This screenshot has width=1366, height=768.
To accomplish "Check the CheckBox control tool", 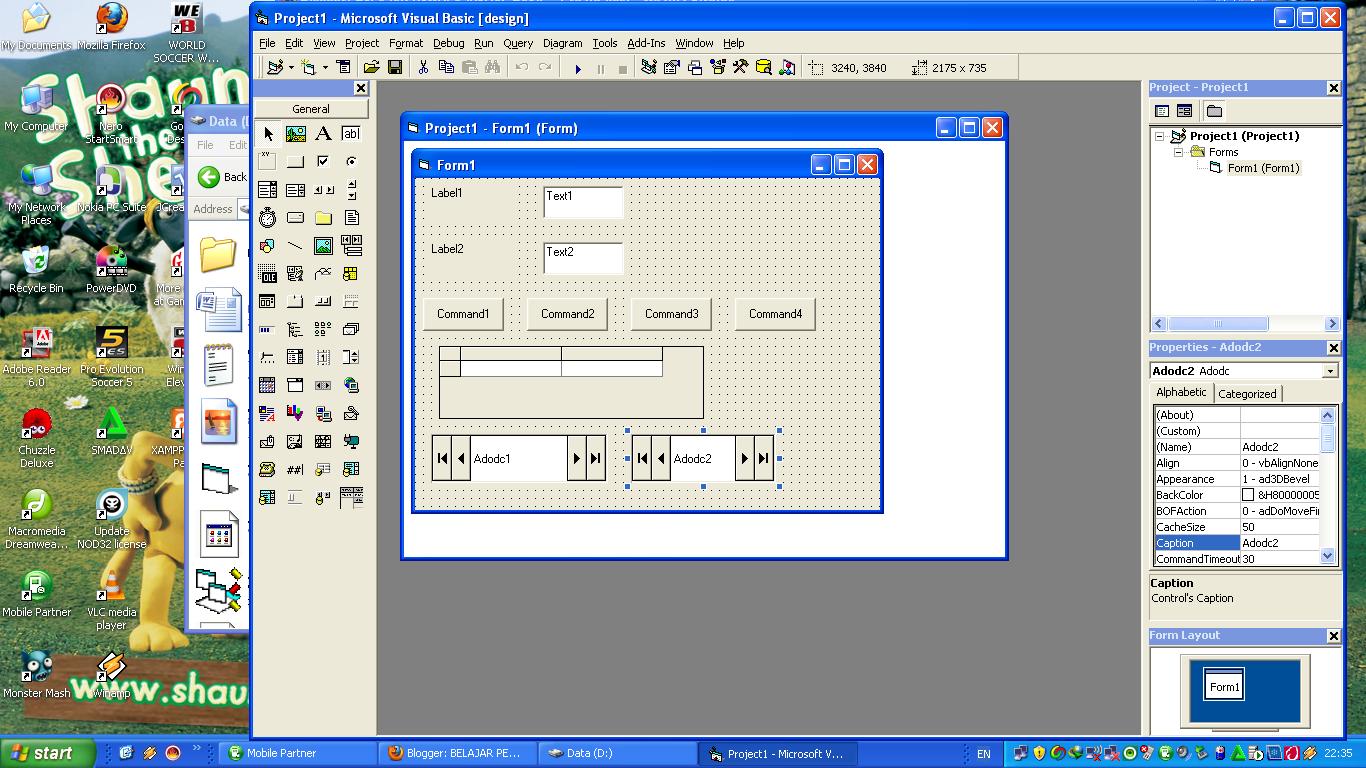I will tap(324, 161).
